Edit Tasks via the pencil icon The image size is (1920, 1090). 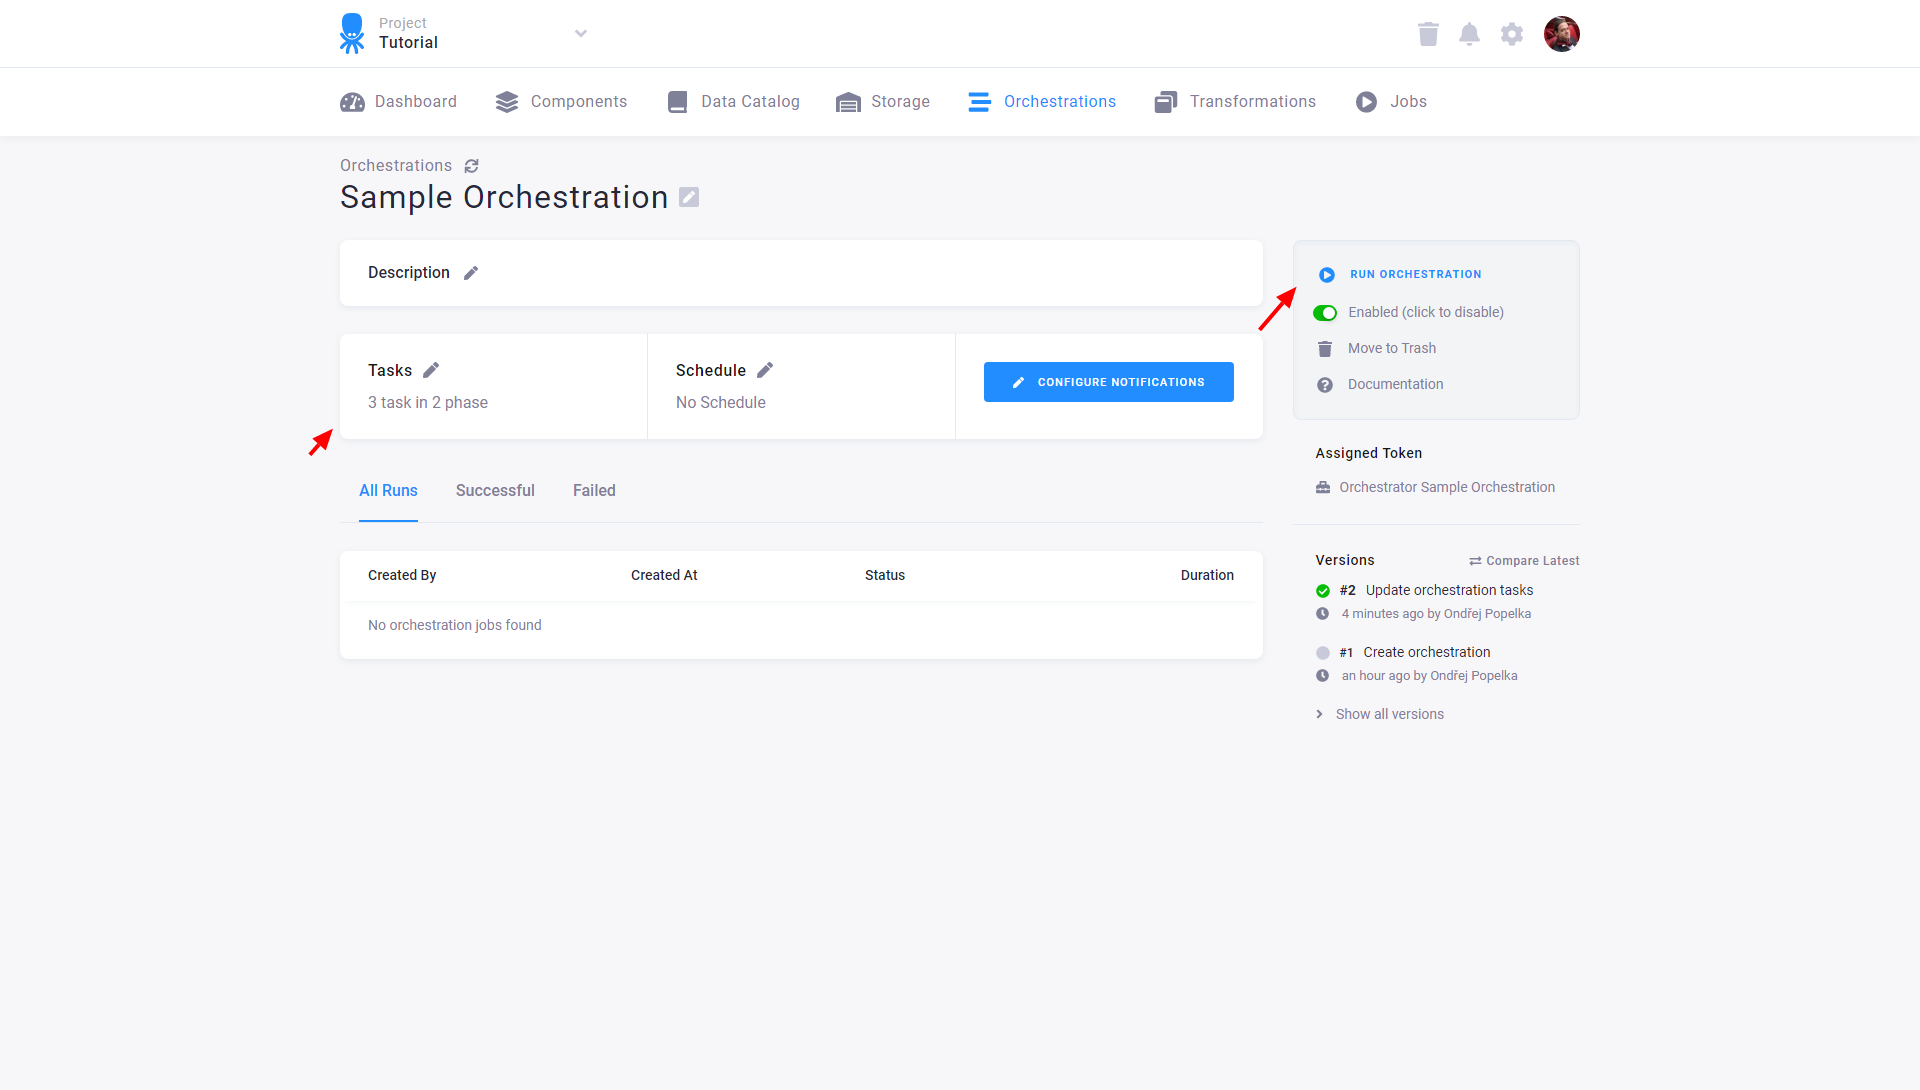pos(432,369)
